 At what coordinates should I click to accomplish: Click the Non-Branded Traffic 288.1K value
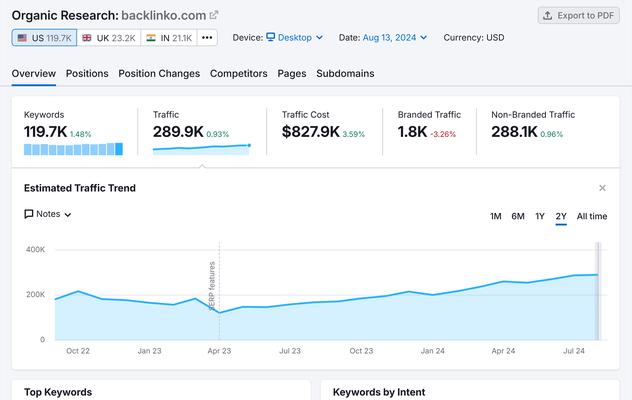514,132
